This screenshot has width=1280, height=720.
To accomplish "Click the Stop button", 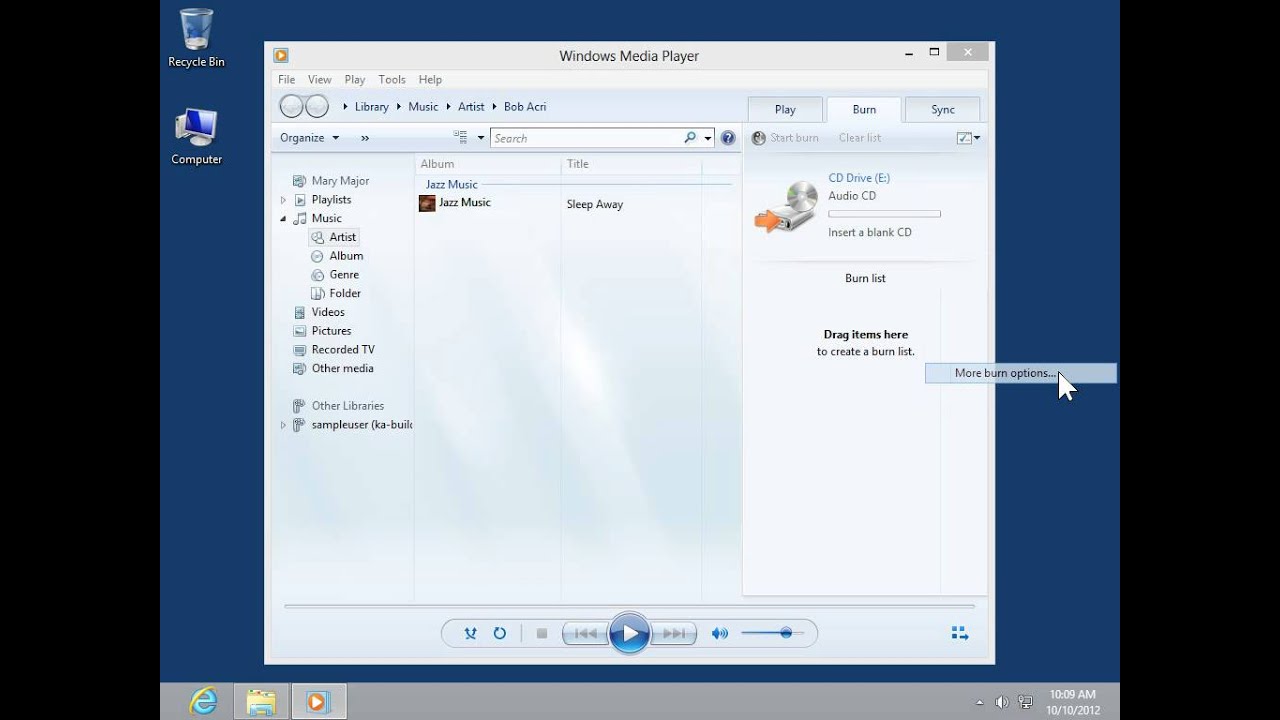I will (541, 633).
